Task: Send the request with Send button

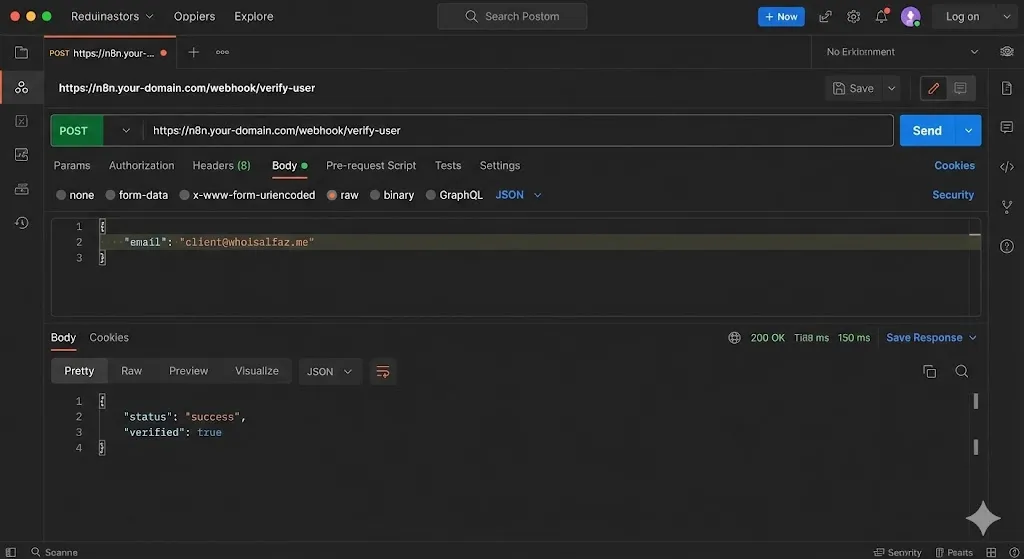Action: (x=927, y=131)
